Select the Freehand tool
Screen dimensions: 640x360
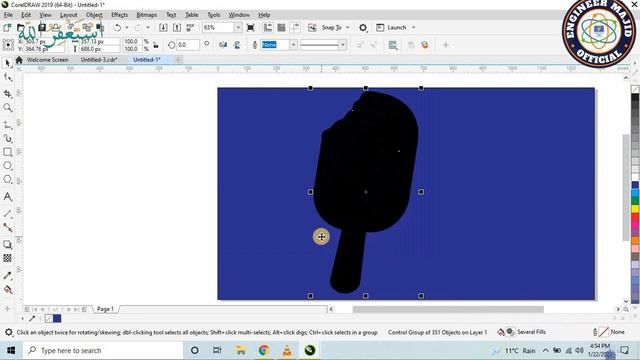tap(7, 125)
